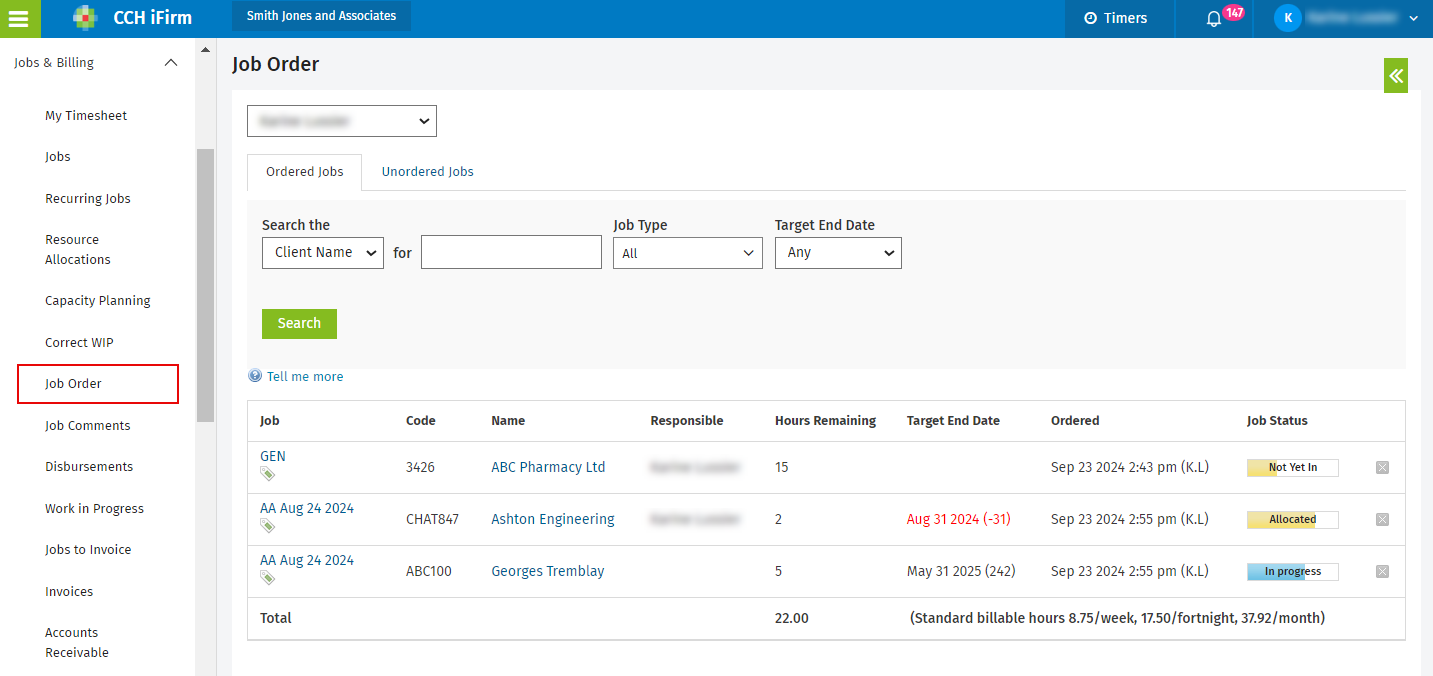
Task: Click the In progress status bar
Action: click(1292, 571)
